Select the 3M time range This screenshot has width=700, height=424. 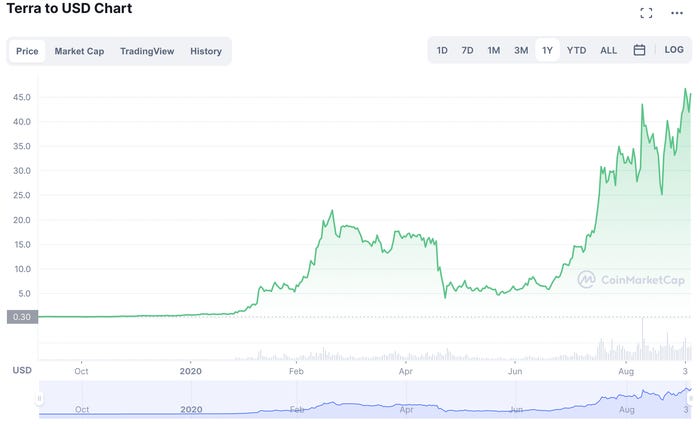[x=521, y=50]
